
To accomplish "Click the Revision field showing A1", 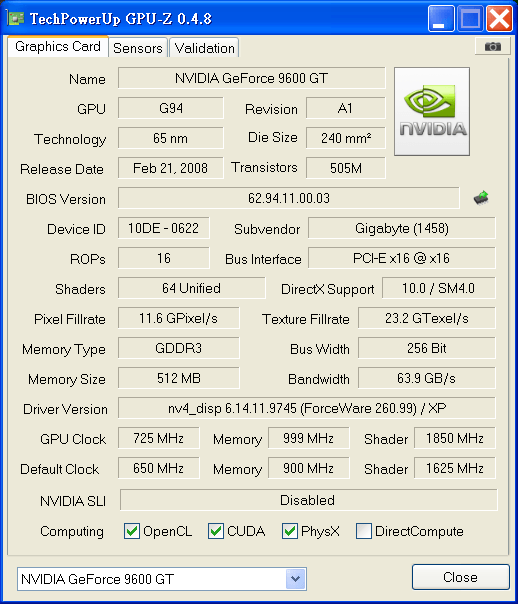I will click(x=345, y=108).
